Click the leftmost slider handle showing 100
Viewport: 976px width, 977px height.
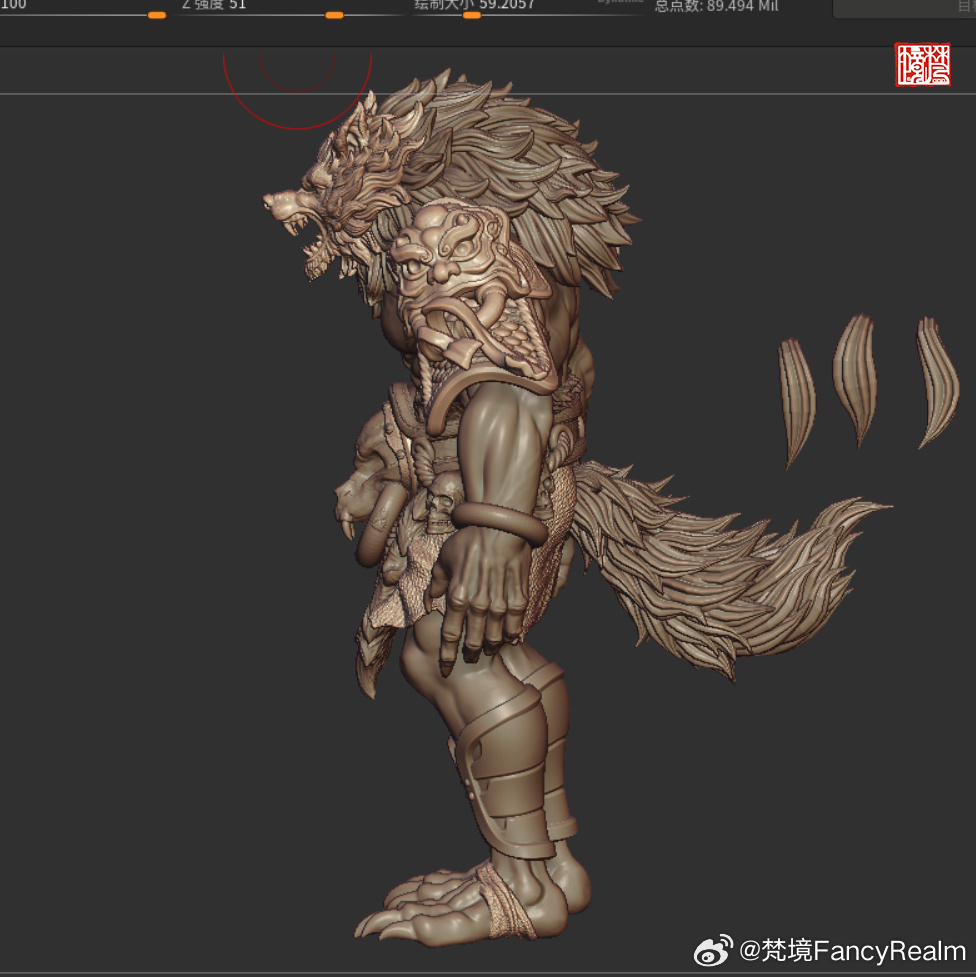[x=157, y=15]
